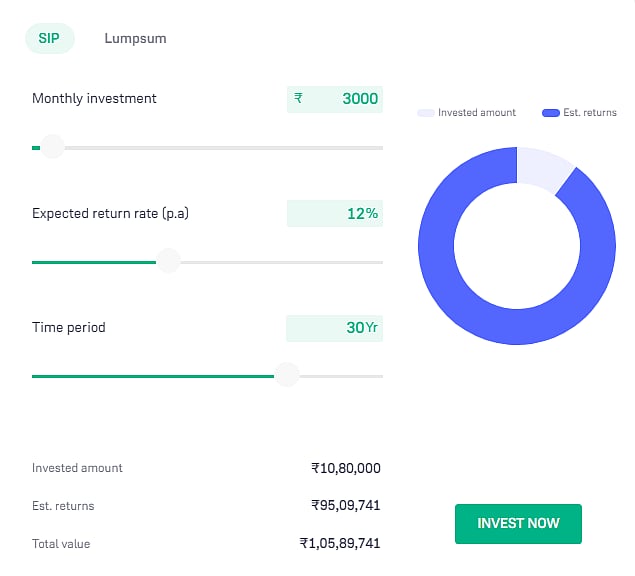Click the Time period slider knob
This screenshot has height=576, width=635.
(x=287, y=376)
